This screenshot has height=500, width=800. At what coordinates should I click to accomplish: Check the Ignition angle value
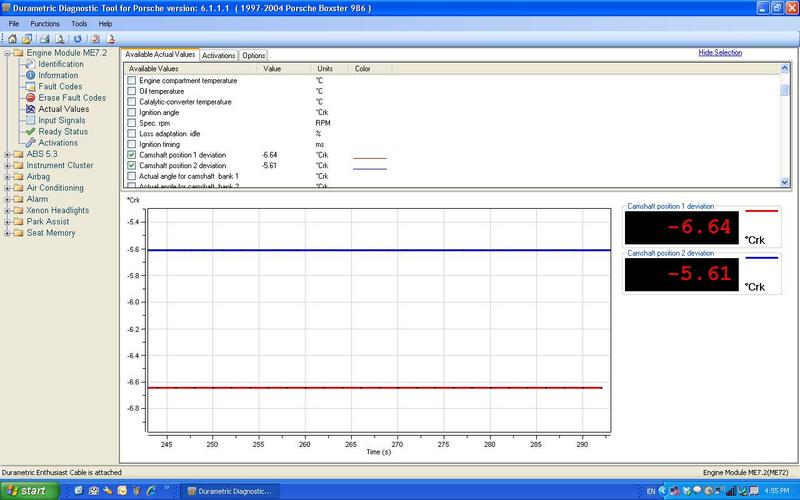pyautogui.click(x=132, y=112)
